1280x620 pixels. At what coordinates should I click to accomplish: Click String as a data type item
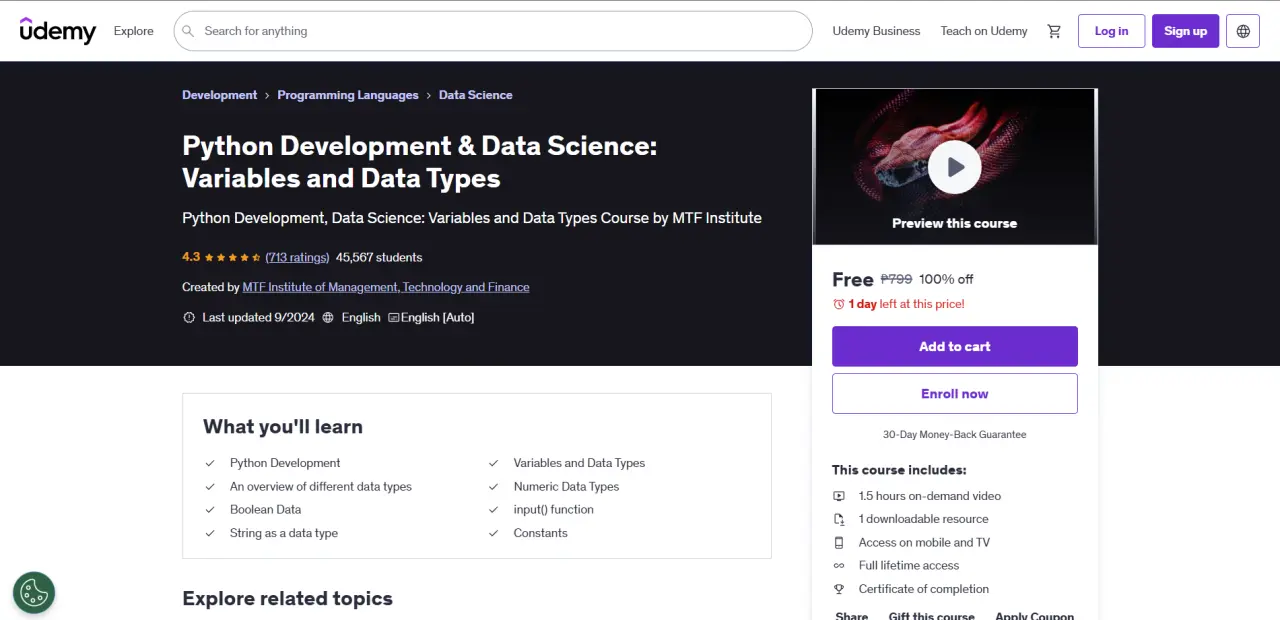[x=284, y=533]
